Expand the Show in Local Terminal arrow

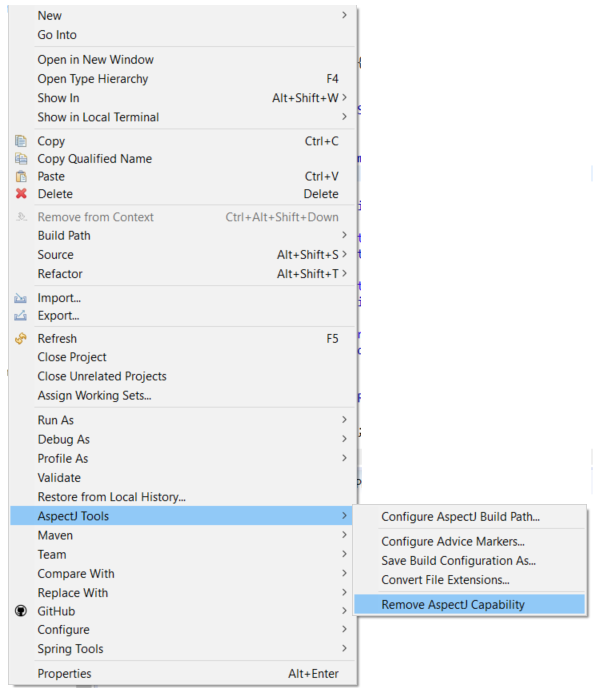pyautogui.click(x=344, y=117)
